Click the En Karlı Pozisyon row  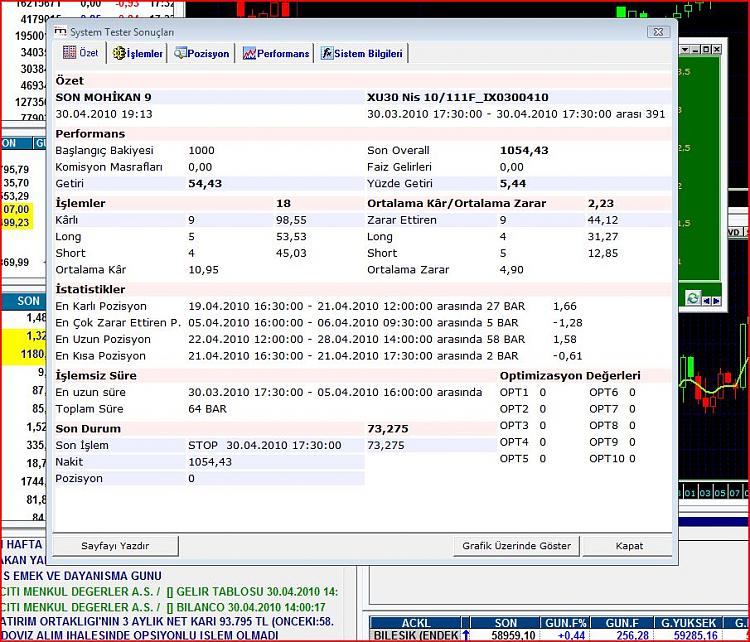click(316, 306)
